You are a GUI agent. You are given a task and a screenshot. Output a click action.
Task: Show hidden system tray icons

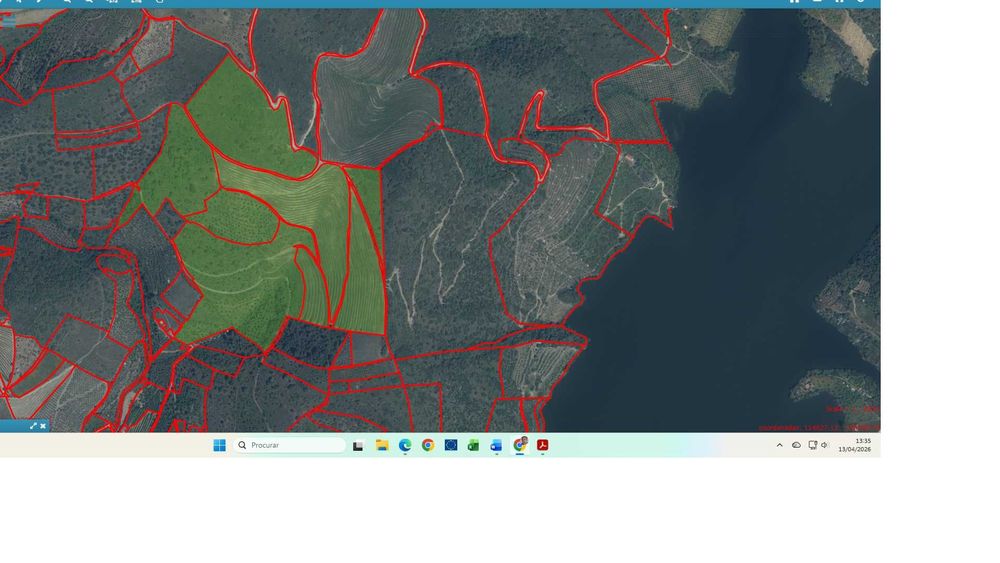[x=779, y=445]
